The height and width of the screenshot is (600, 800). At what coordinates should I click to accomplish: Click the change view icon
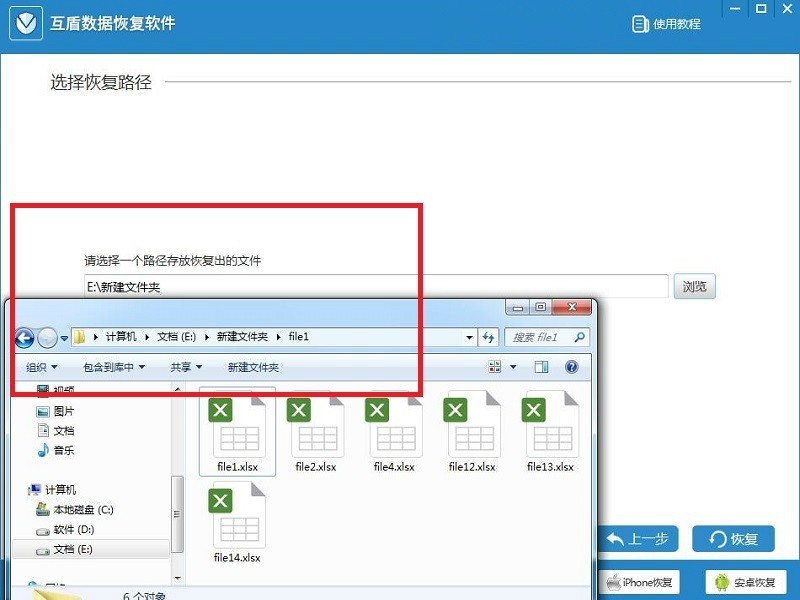tap(495, 366)
